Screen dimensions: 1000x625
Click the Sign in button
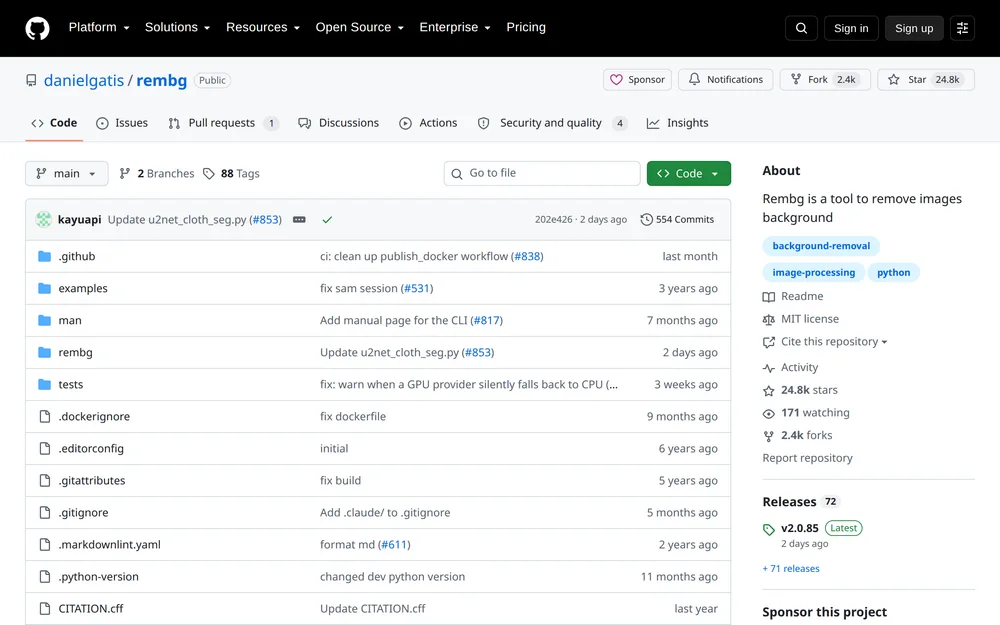pyautogui.click(x=851, y=28)
